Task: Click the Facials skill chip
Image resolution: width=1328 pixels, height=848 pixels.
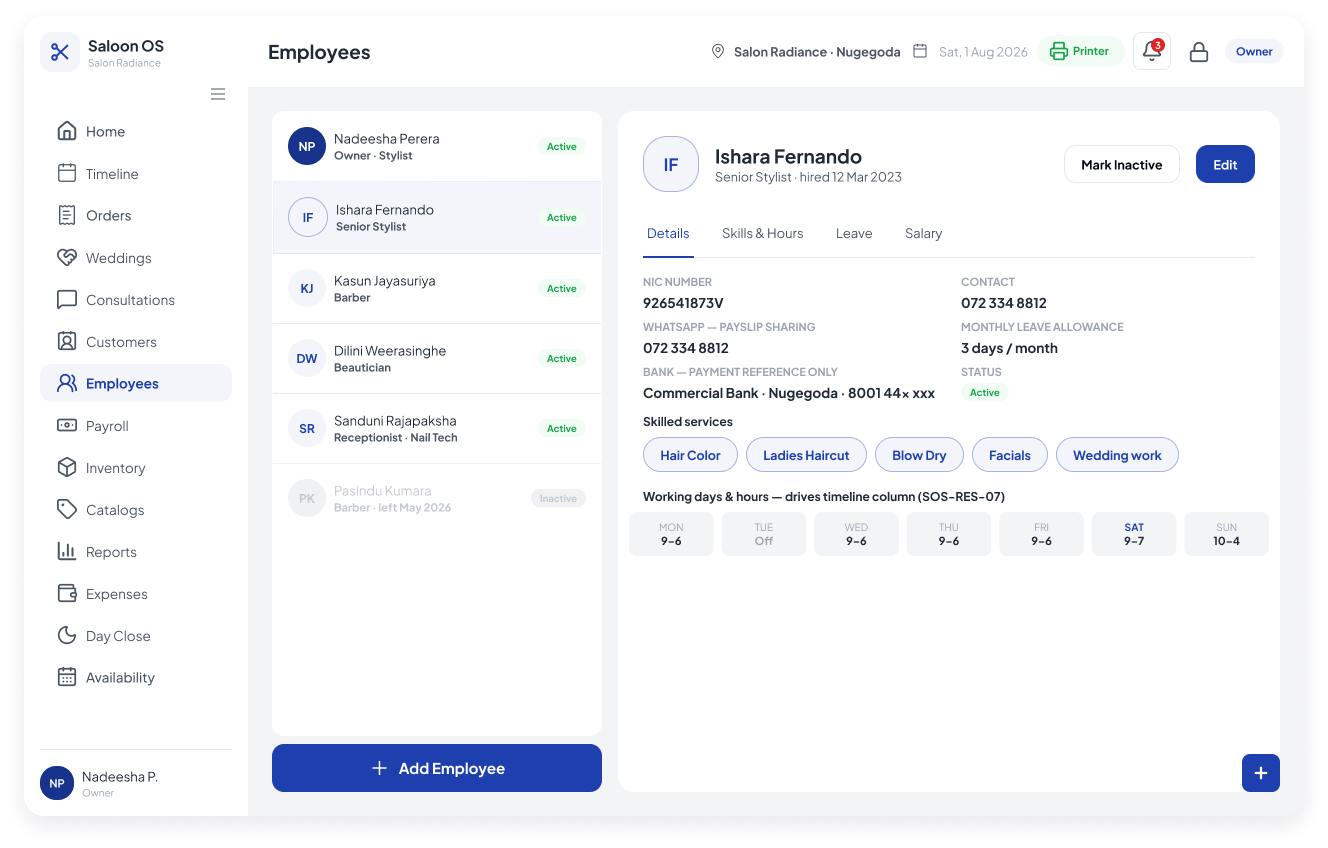Action: click(1010, 455)
